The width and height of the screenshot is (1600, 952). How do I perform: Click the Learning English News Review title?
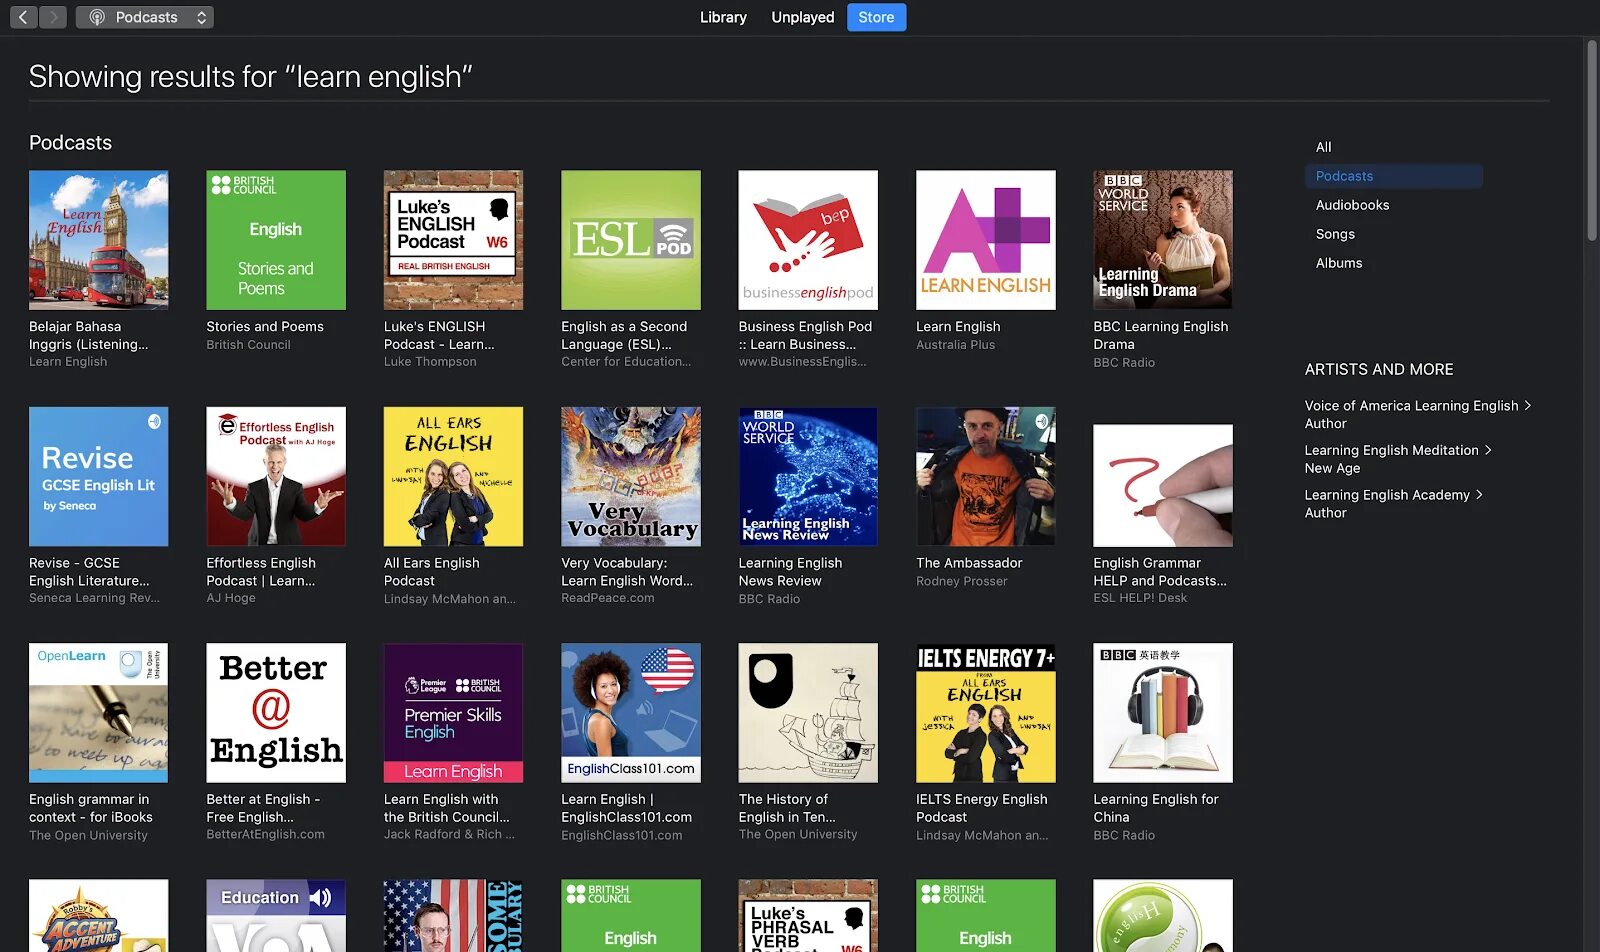(790, 572)
